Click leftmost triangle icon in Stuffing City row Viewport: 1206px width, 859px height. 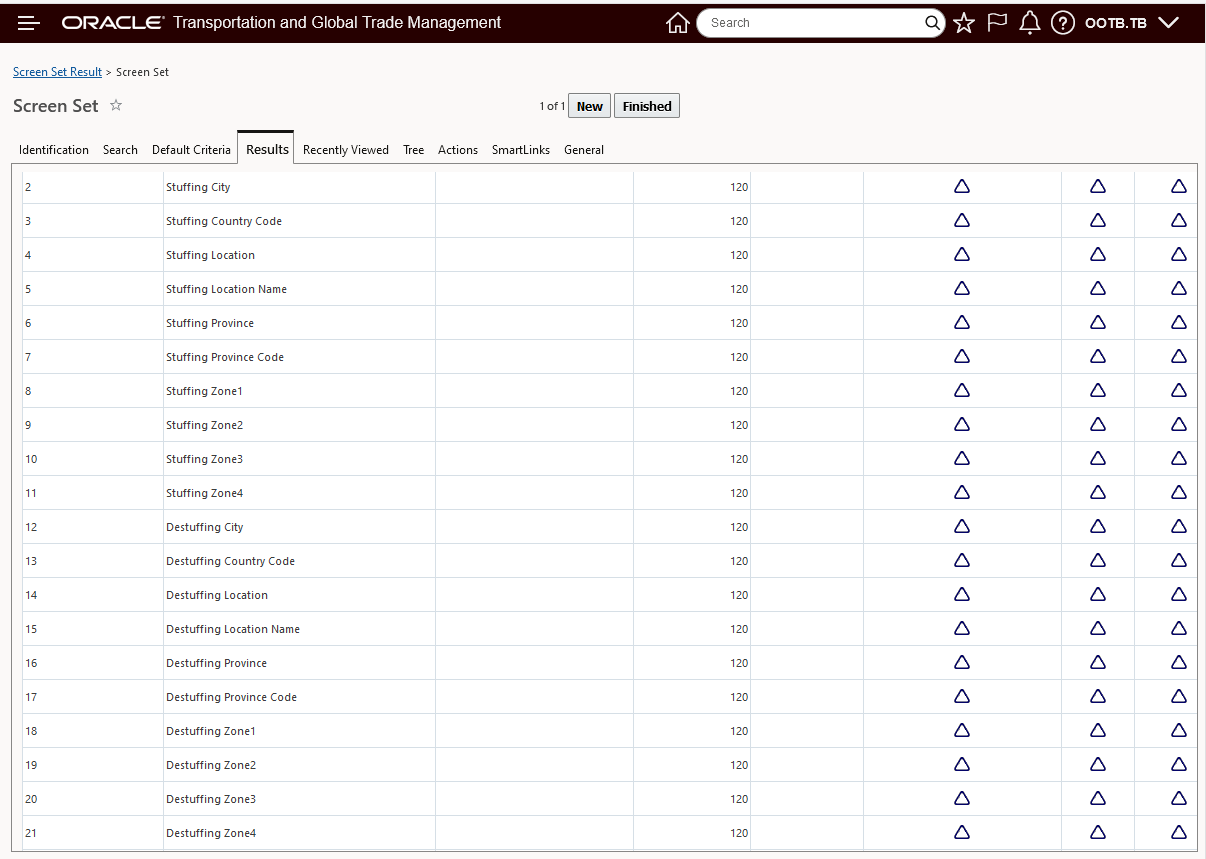pyautogui.click(x=962, y=187)
